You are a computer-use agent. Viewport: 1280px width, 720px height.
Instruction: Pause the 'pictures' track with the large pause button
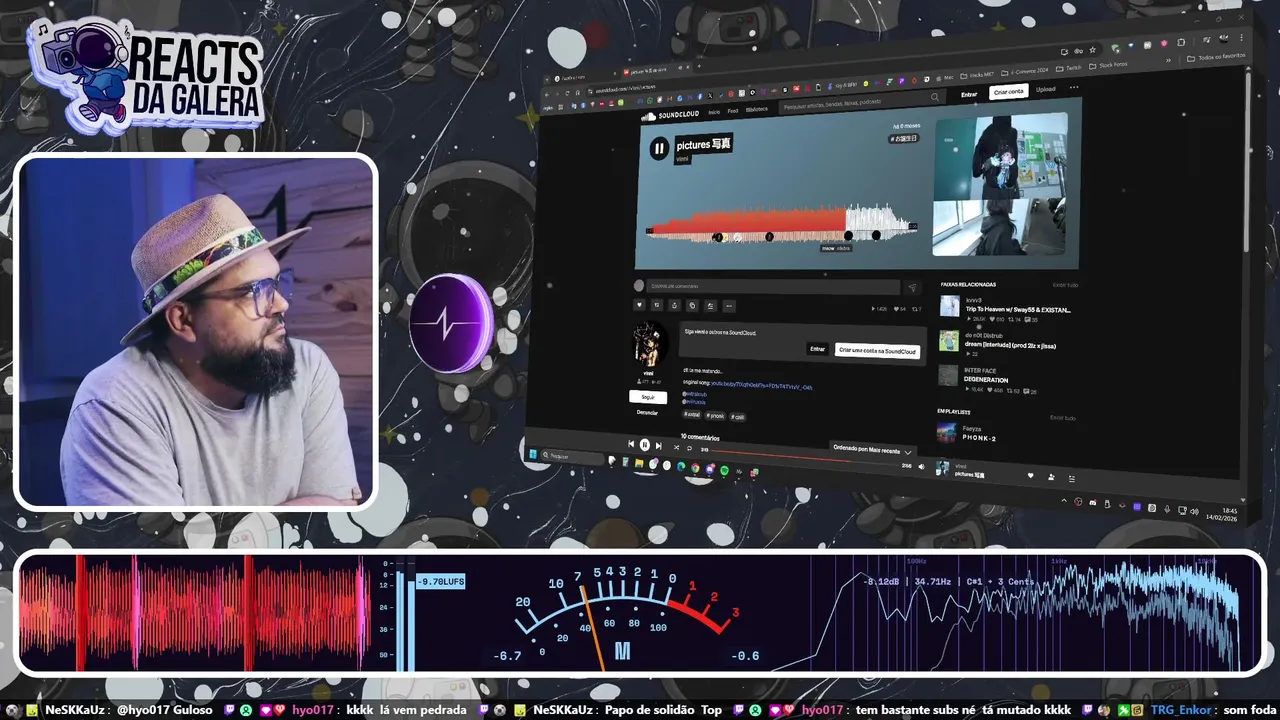click(659, 149)
